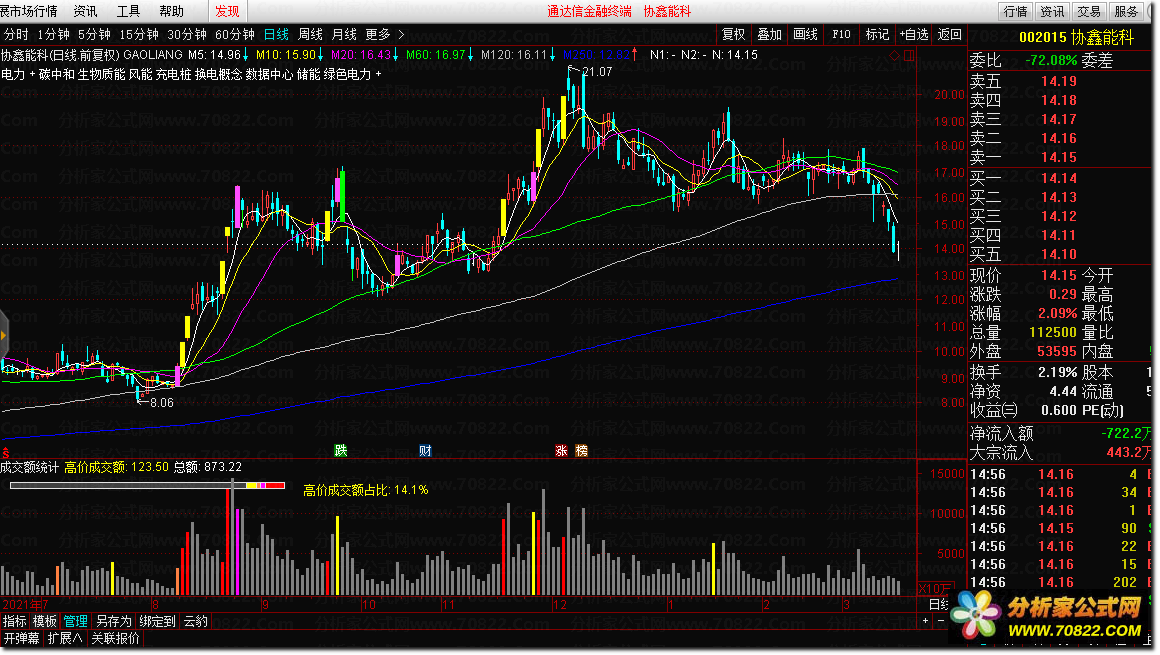Viewport: 1160px width, 655px height.
Task: Switch to 周线 weekly period
Action: (x=311, y=35)
